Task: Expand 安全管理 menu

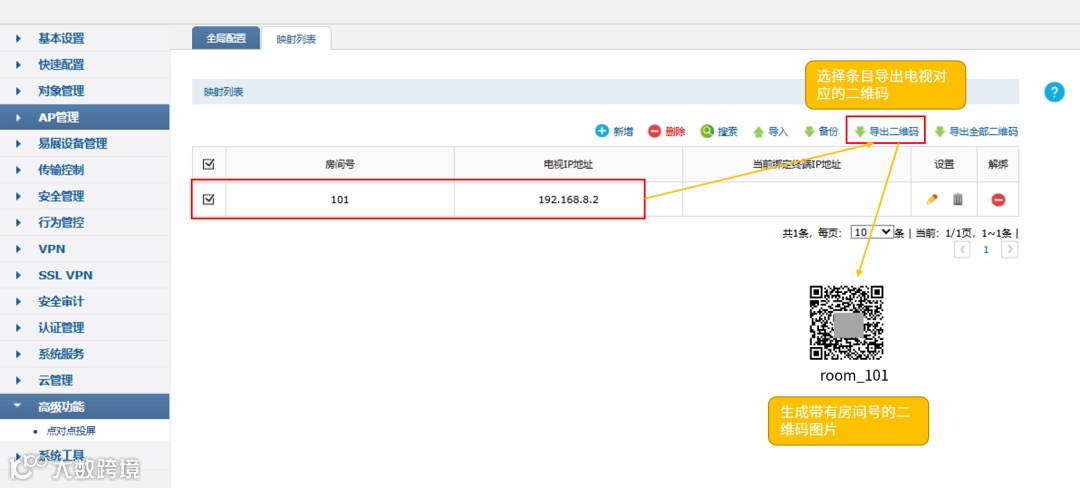Action: [x=85, y=196]
